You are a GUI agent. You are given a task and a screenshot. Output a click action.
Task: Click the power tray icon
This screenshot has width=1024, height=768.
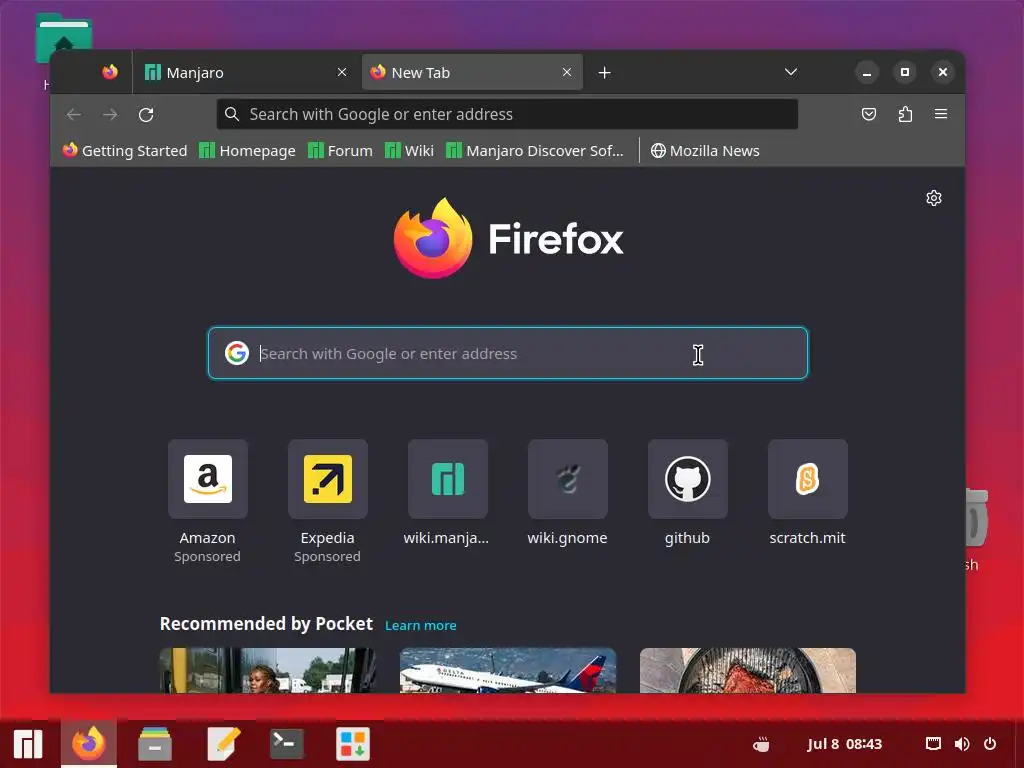(990, 744)
